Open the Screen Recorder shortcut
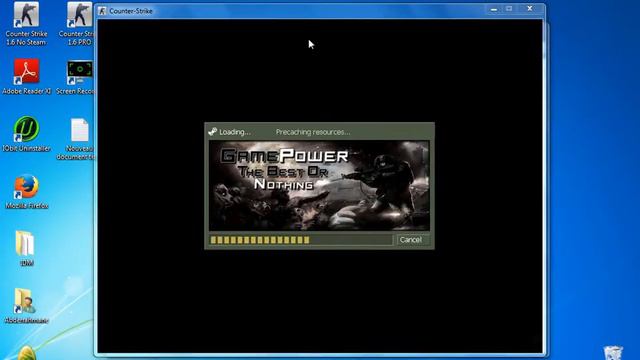 pyautogui.click(x=79, y=78)
